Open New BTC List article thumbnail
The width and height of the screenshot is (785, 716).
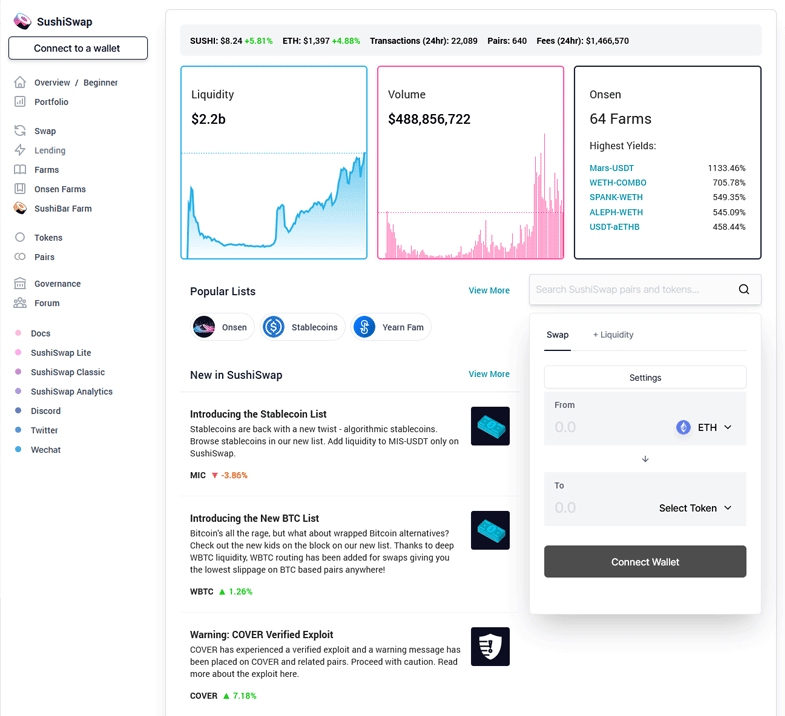[x=490, y=530]
